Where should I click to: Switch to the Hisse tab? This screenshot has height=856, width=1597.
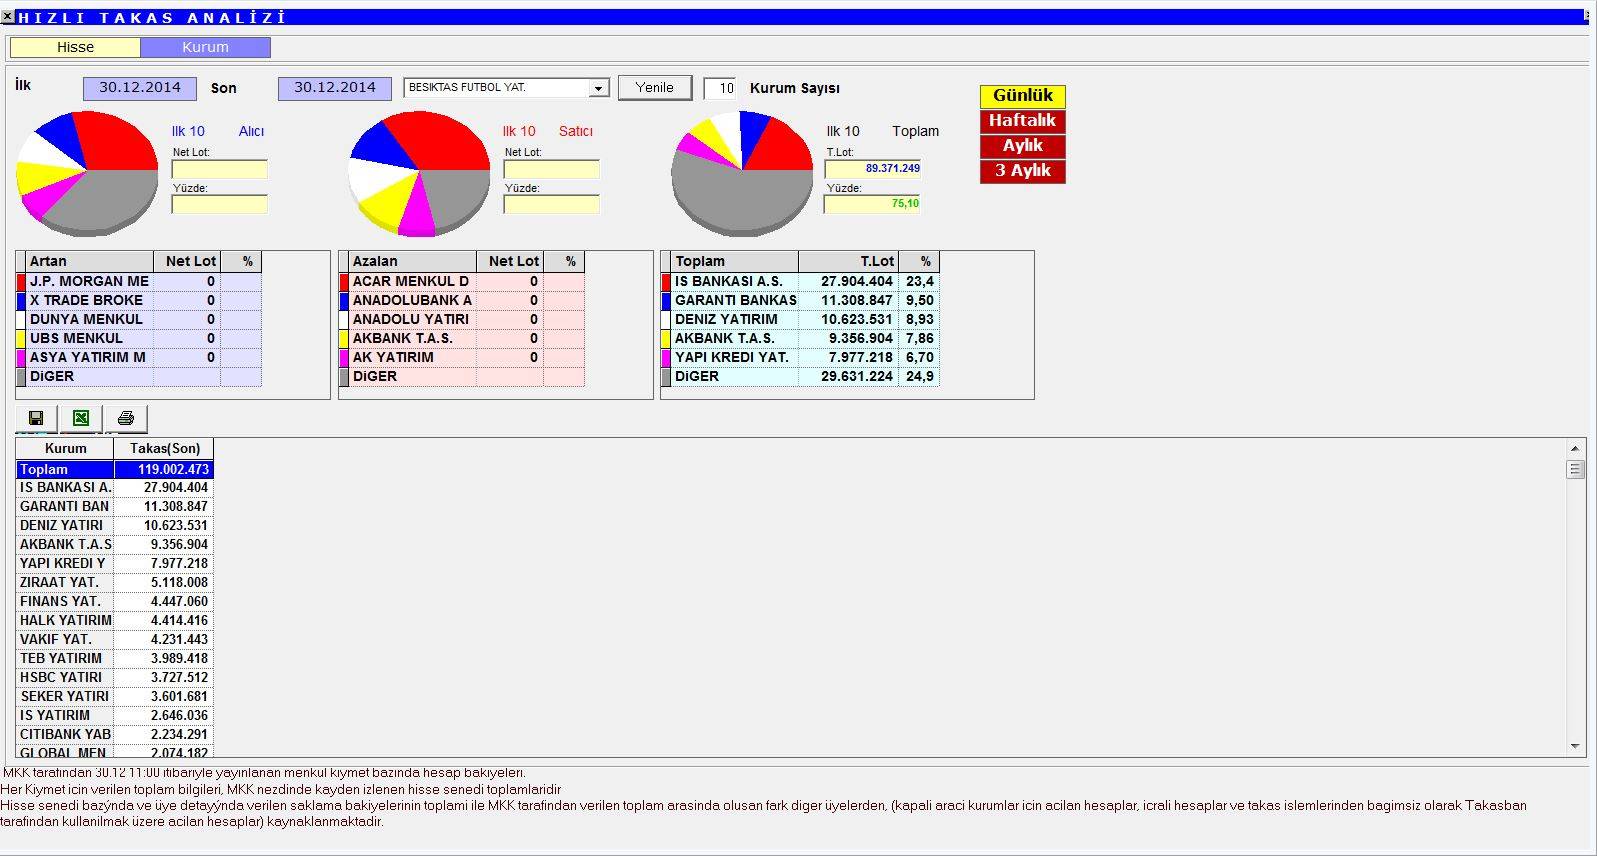(75, 47)
